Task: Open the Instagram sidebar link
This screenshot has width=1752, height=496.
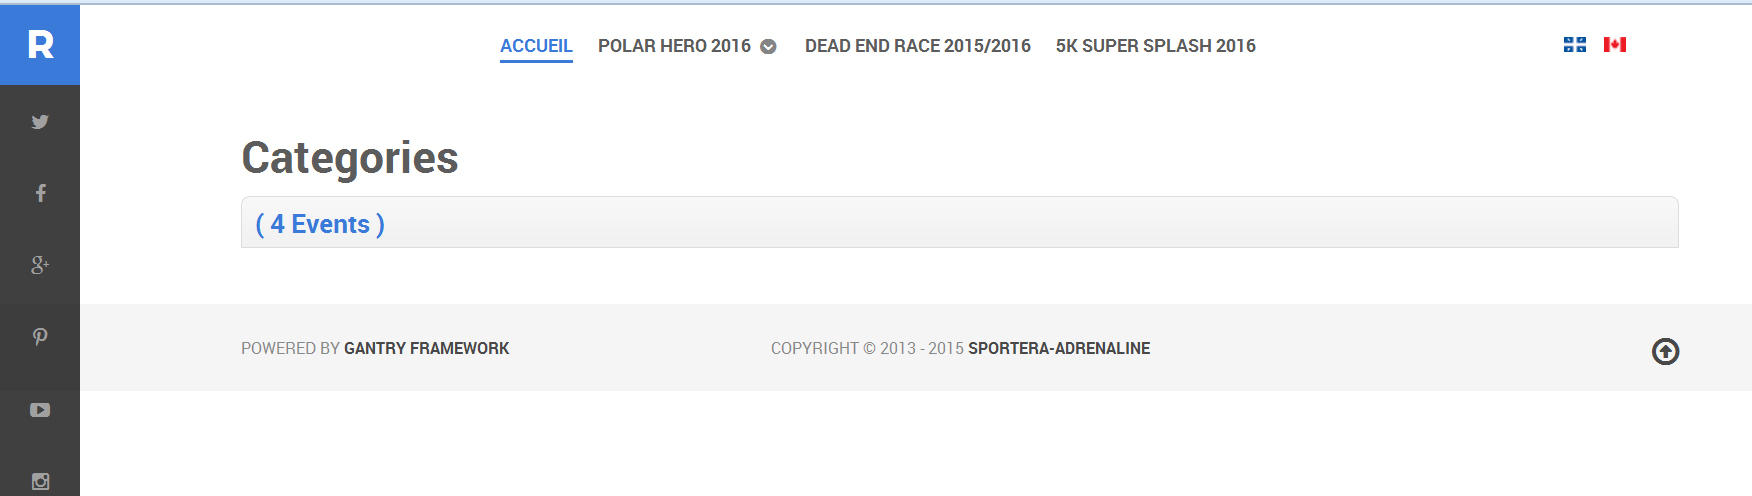Action: pos(40,481)
